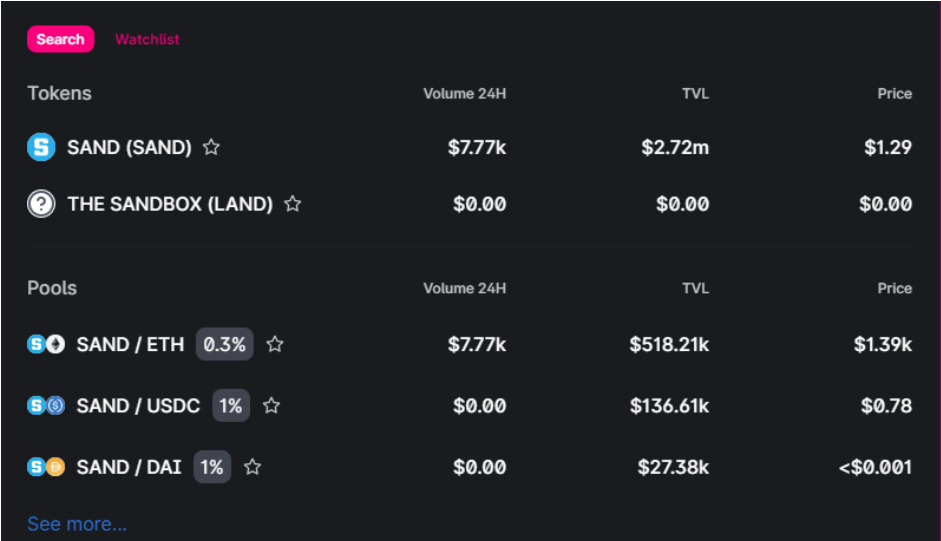Click the SAND/USDC paired token icons
Screen dimensions: 941x541
(x=46, y=406)
